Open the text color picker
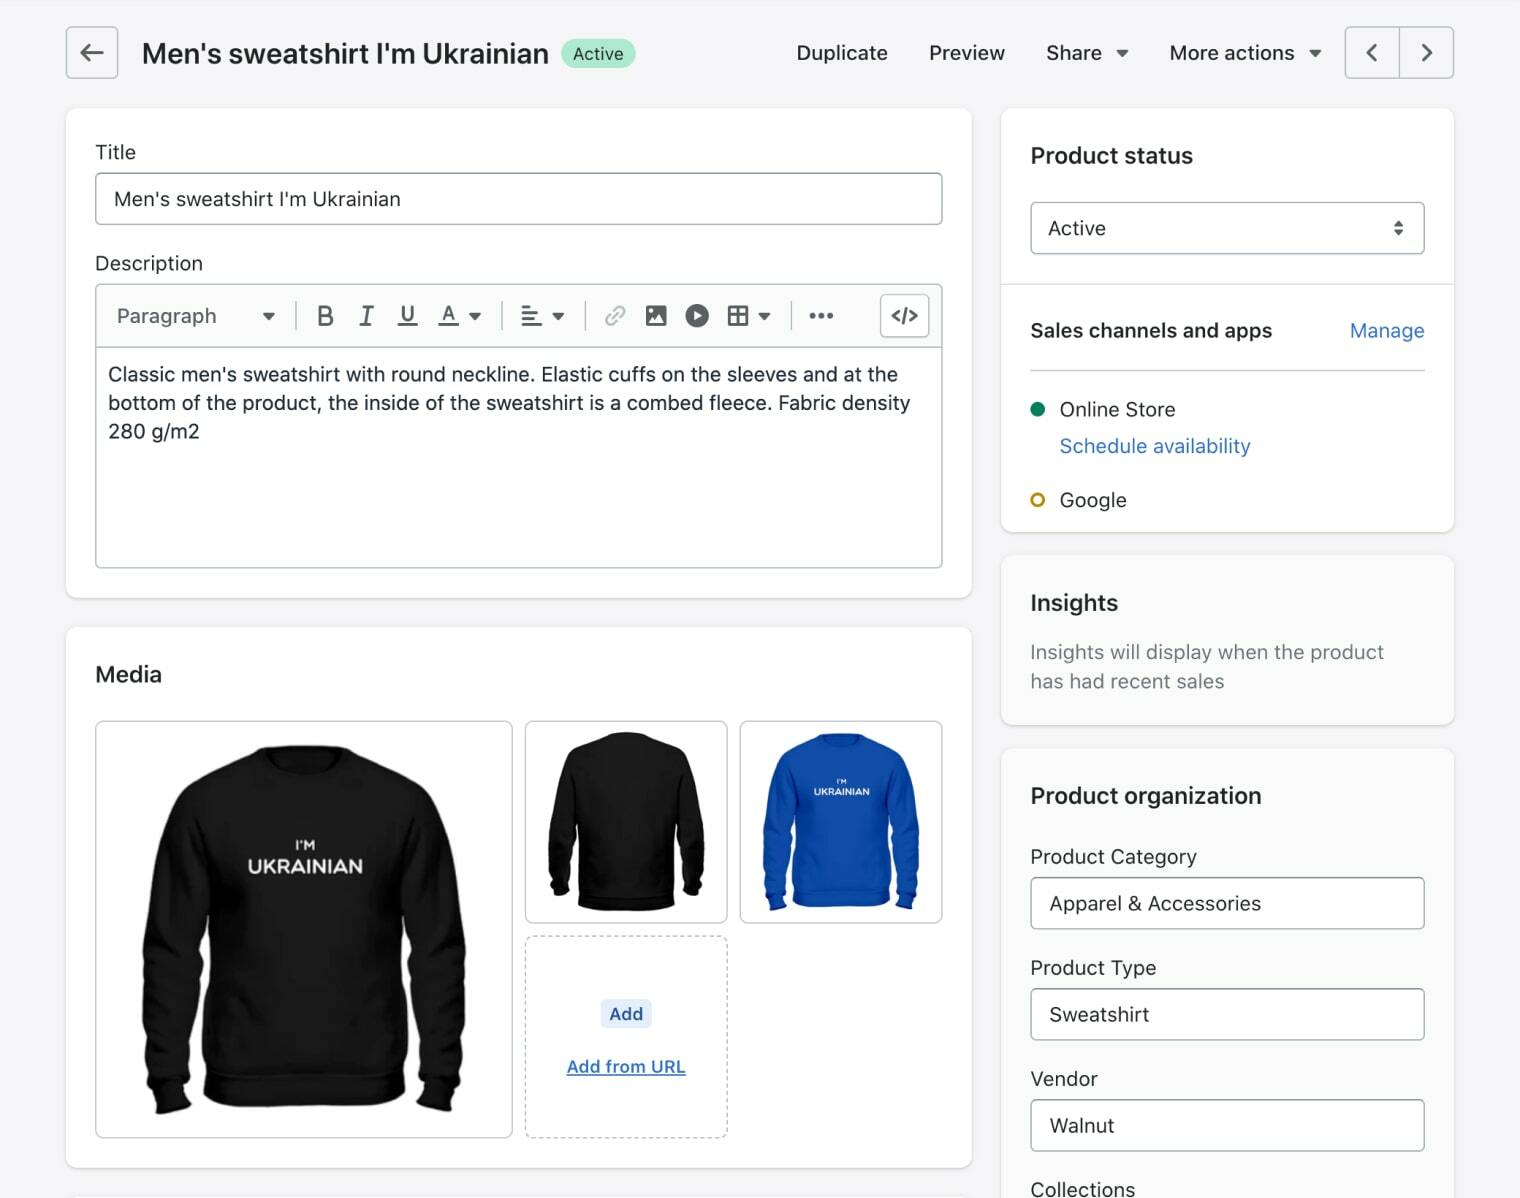 point(460,316)
